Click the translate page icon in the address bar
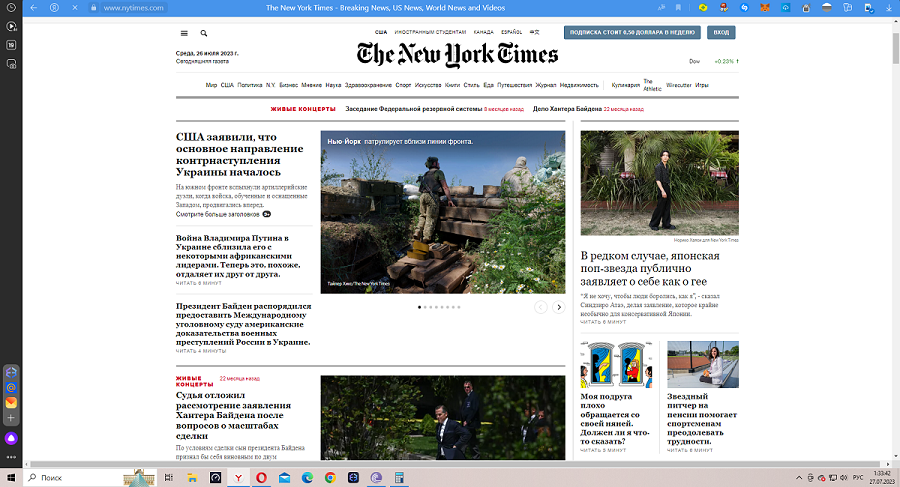Screen dimensions: 900x487 661,7
